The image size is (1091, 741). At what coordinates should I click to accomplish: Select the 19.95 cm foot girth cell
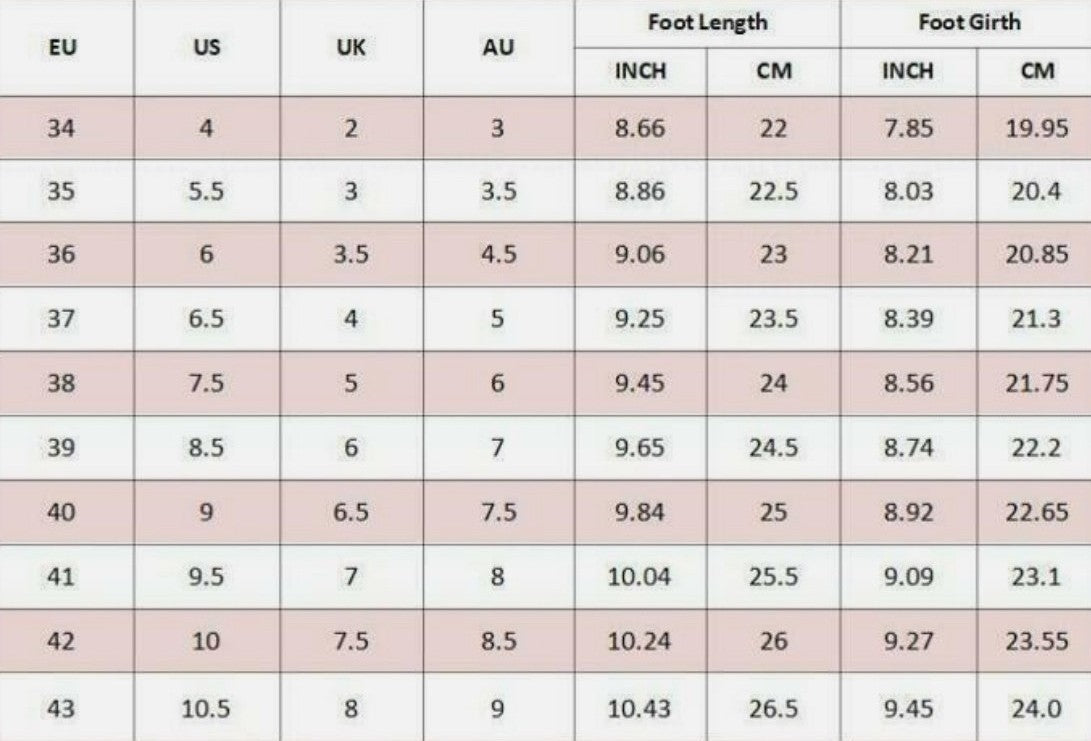click(x=1037, y=128)
